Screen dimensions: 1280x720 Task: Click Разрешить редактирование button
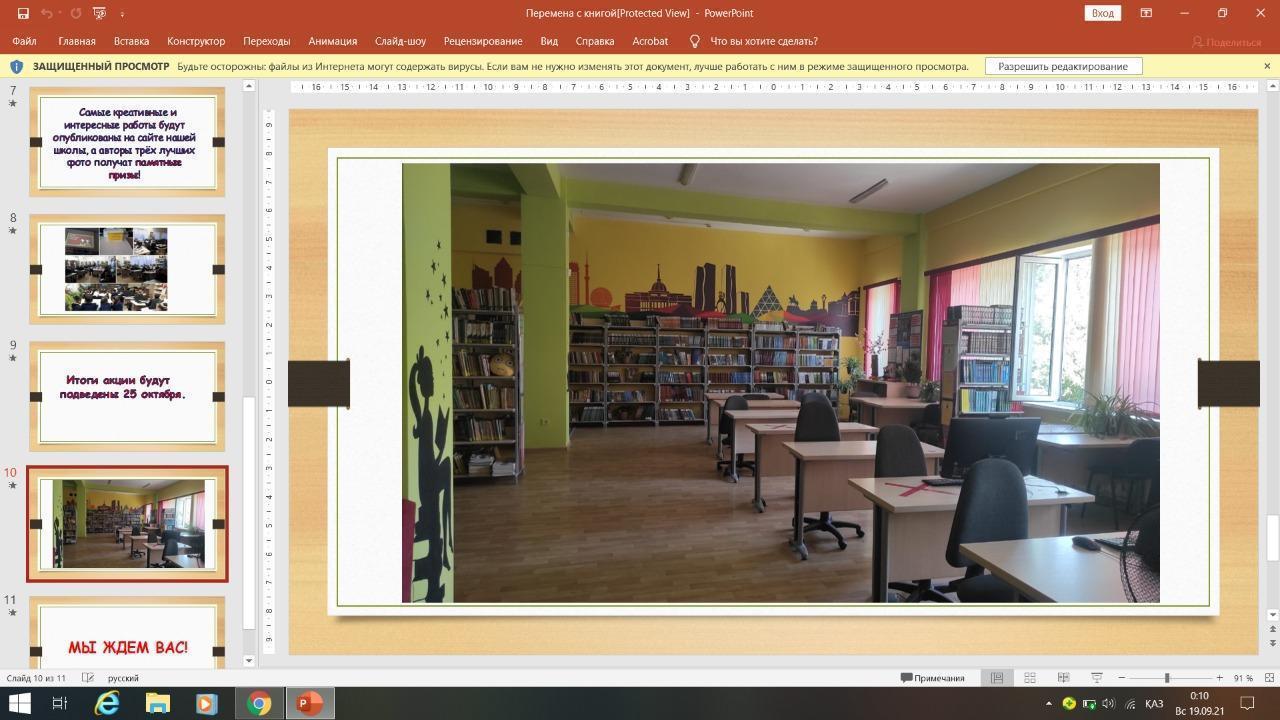click(1062, 66)
